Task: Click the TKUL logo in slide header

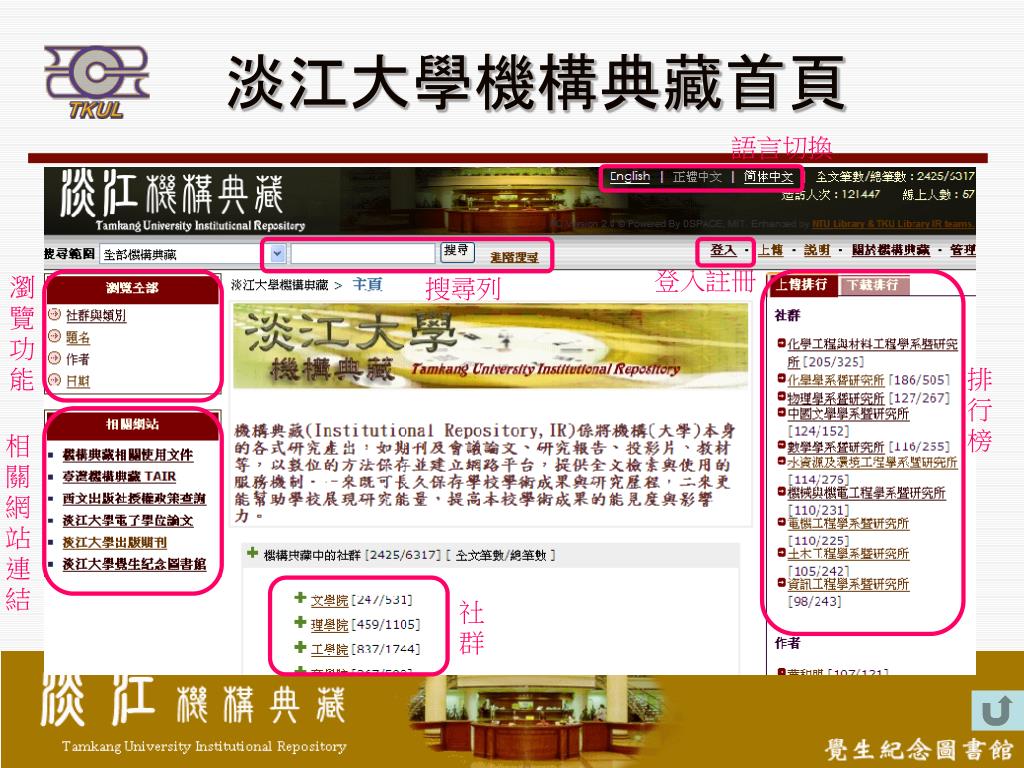Action: point(97,82)
